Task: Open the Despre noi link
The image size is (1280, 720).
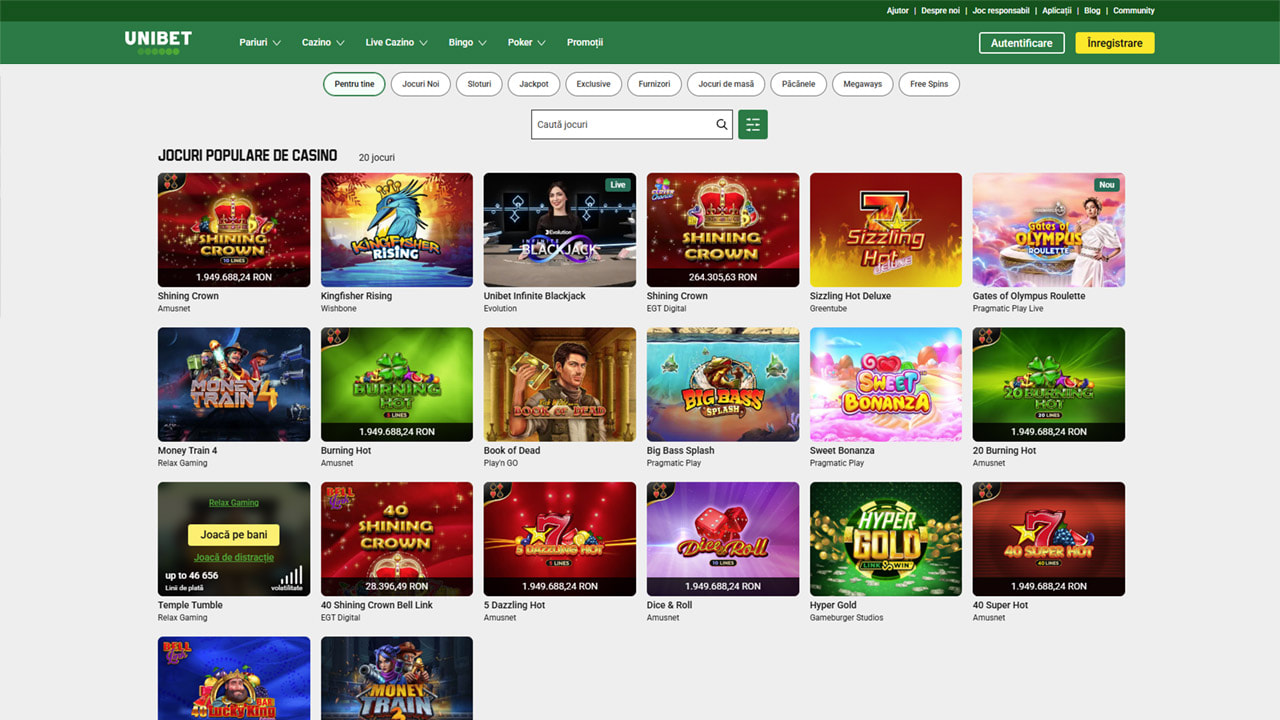Action: click(940, 11)
